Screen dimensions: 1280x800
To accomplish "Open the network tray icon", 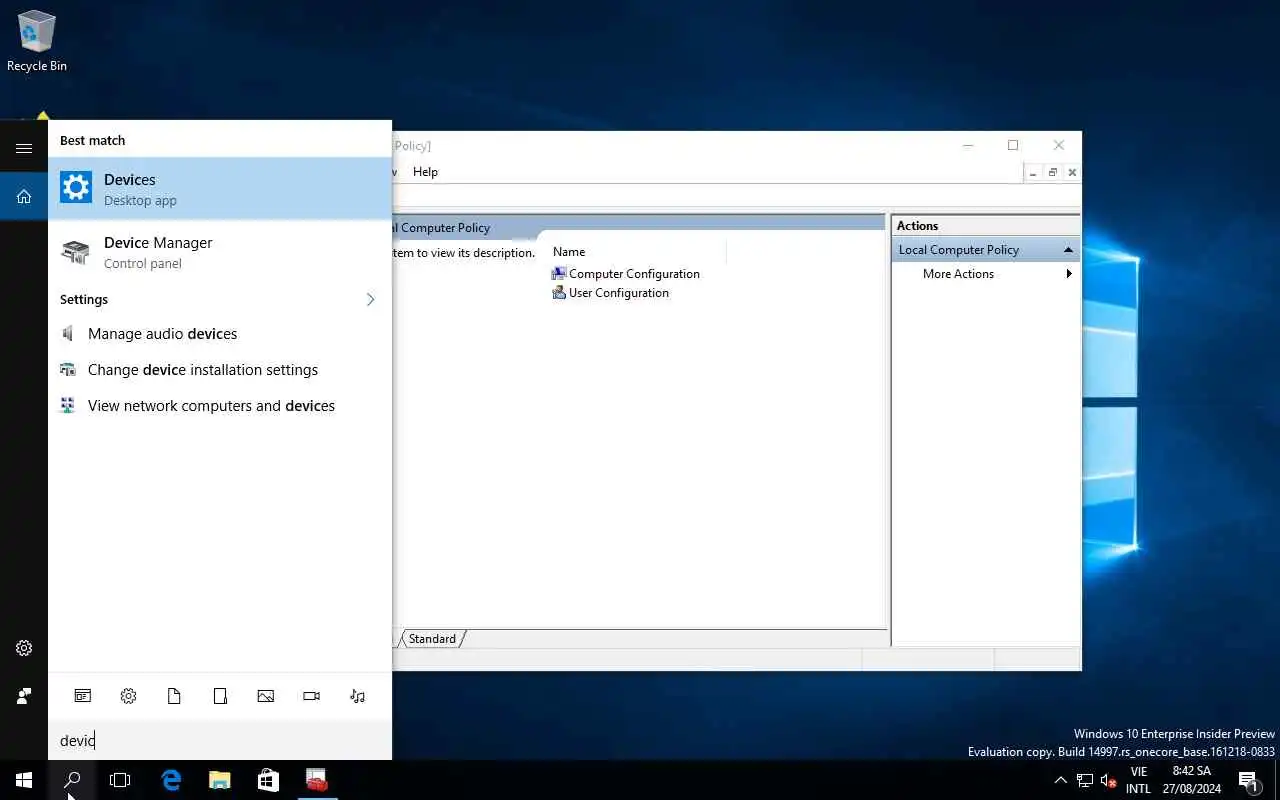I will tap(1085, 780).
